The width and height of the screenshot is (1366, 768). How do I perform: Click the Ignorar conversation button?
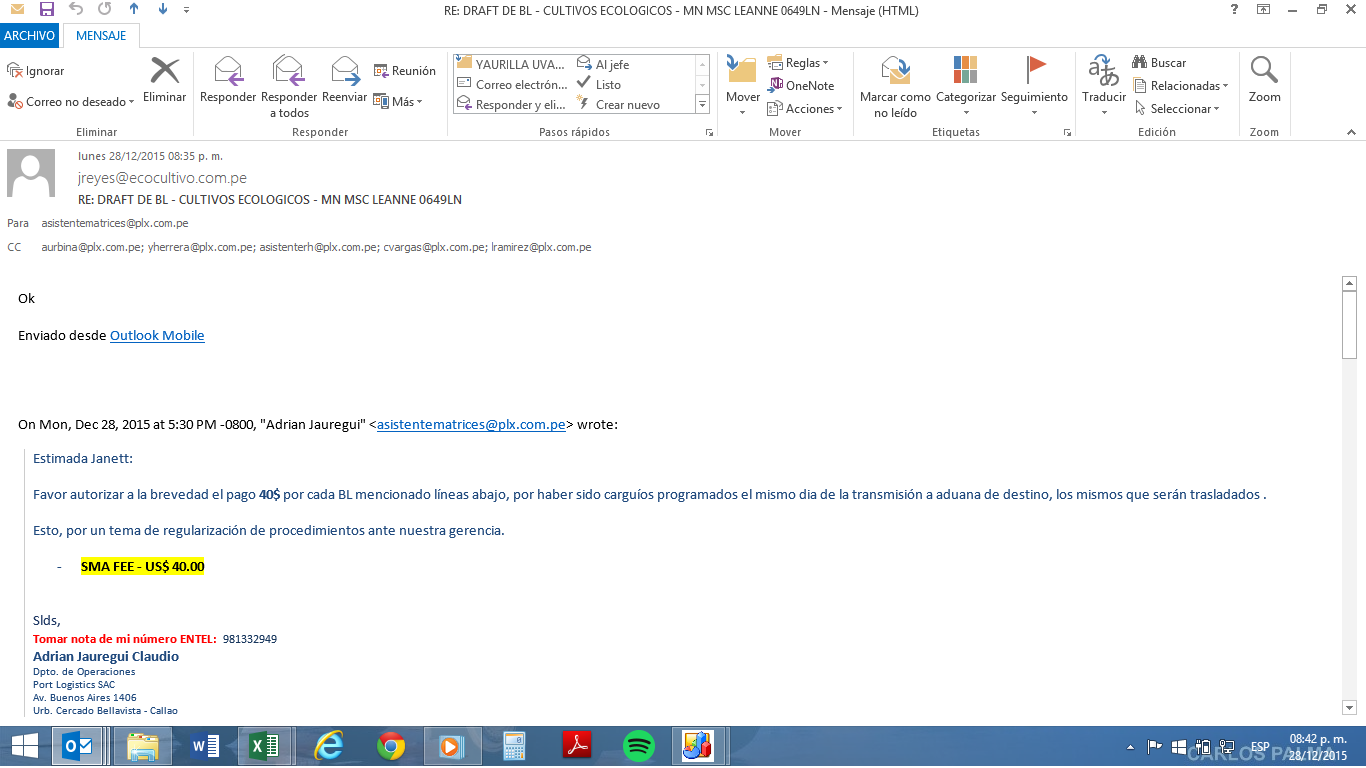click(36, 71)
